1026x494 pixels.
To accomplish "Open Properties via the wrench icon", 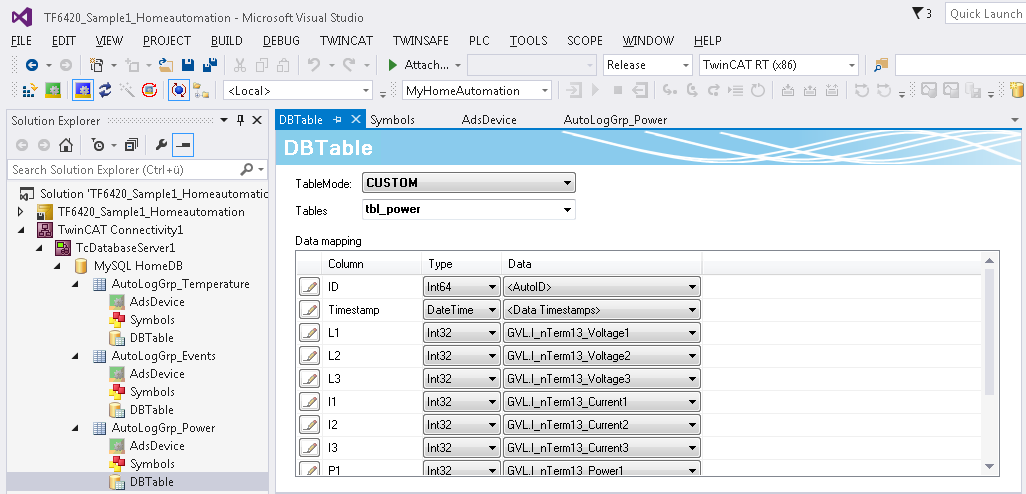I will coord(161,145).
